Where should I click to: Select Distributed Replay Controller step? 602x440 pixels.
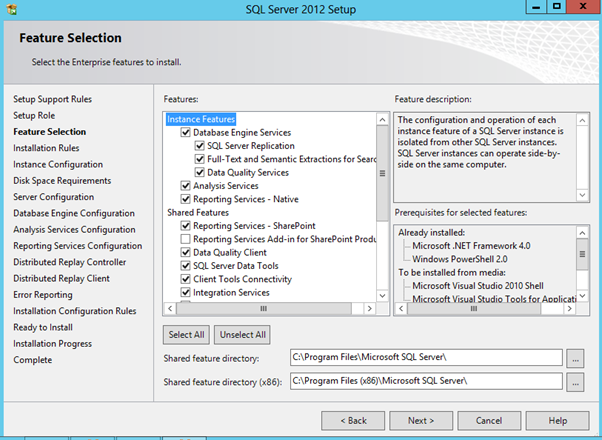tap(69, 262)
